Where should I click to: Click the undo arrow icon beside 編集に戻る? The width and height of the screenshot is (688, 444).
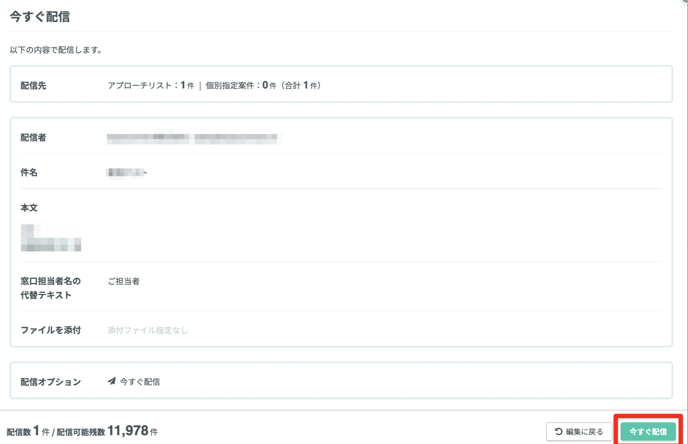click(559, 431)
